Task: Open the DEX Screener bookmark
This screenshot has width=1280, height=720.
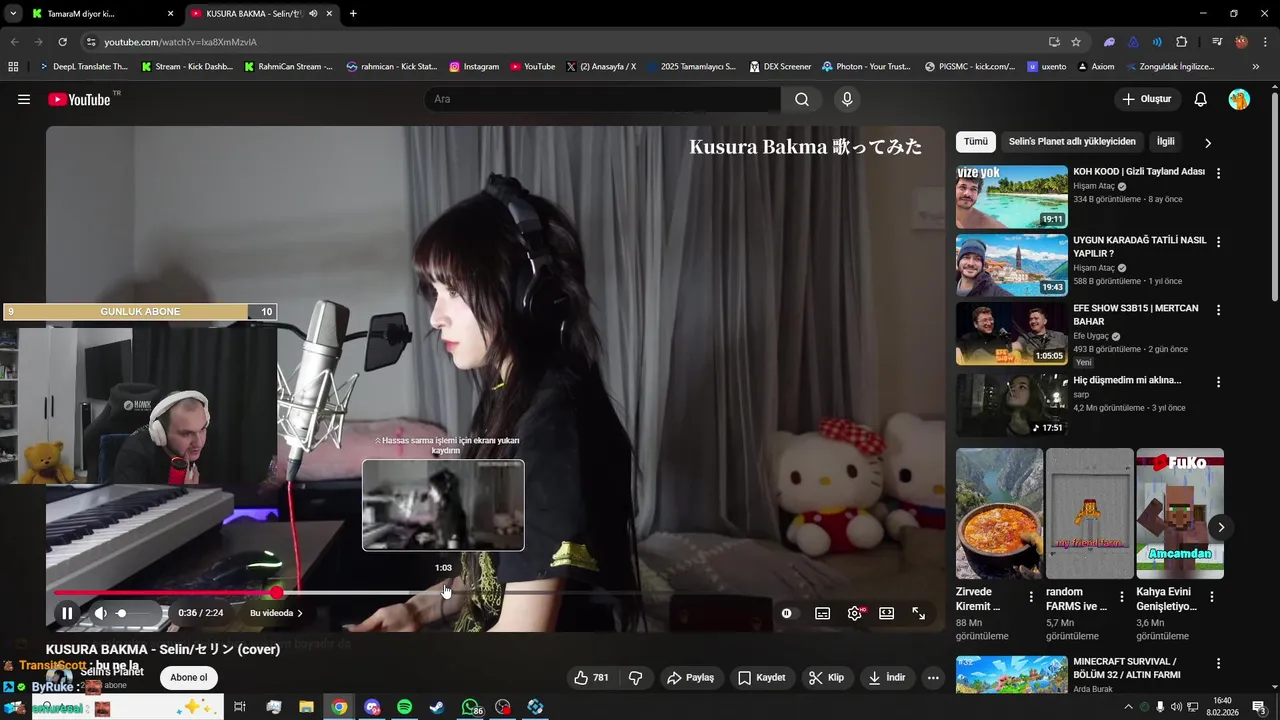Action: point(780,67)
